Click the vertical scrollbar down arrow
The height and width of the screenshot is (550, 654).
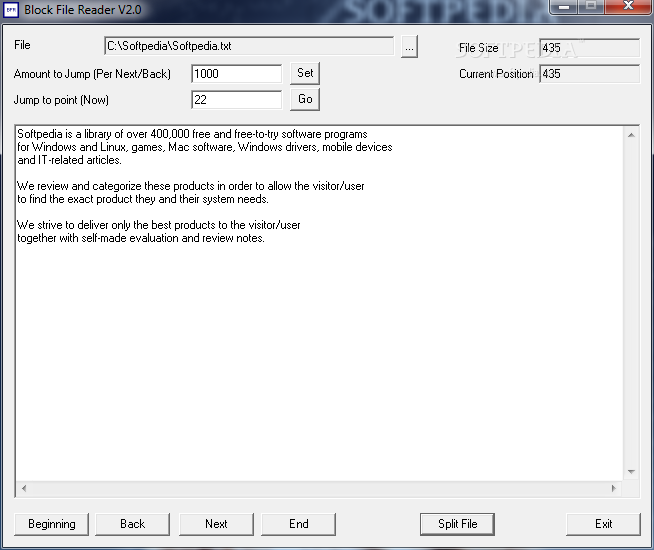point(631,472)
